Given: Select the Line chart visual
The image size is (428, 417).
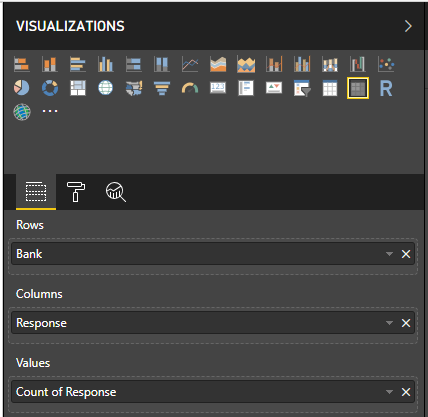Looking at the screenshot, I should click(x=190, y=64).
